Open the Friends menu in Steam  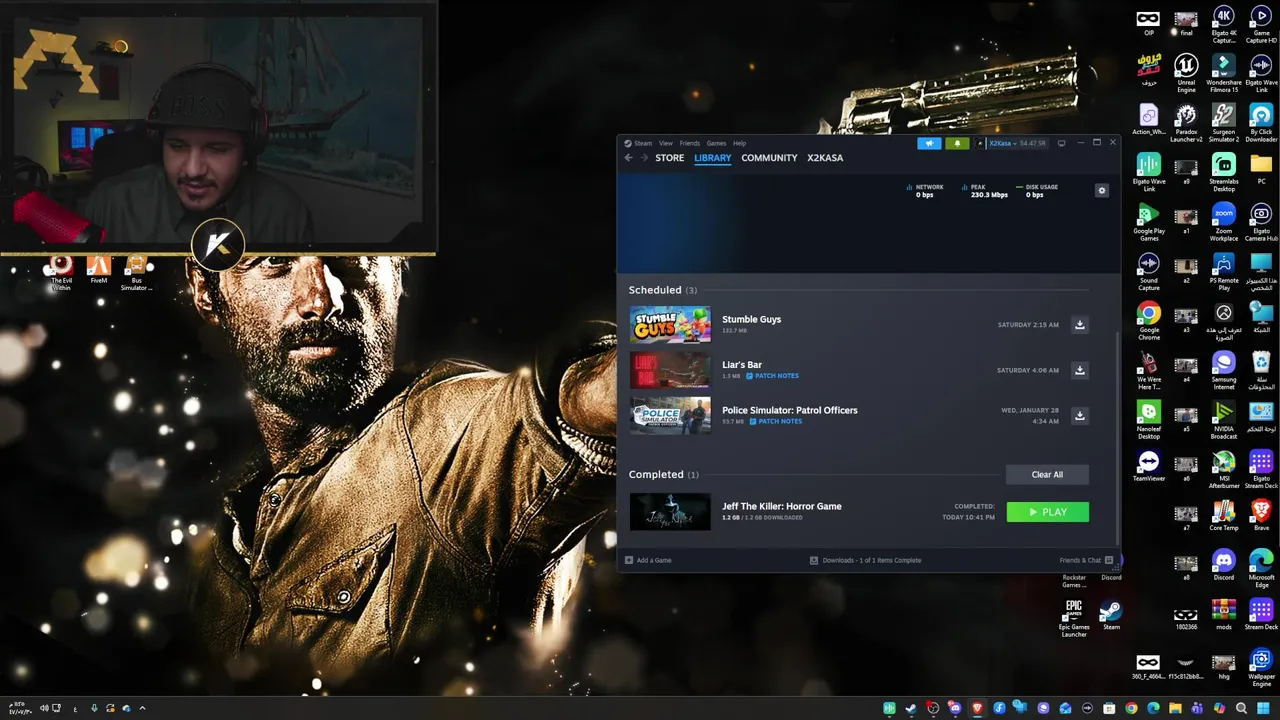690,143
